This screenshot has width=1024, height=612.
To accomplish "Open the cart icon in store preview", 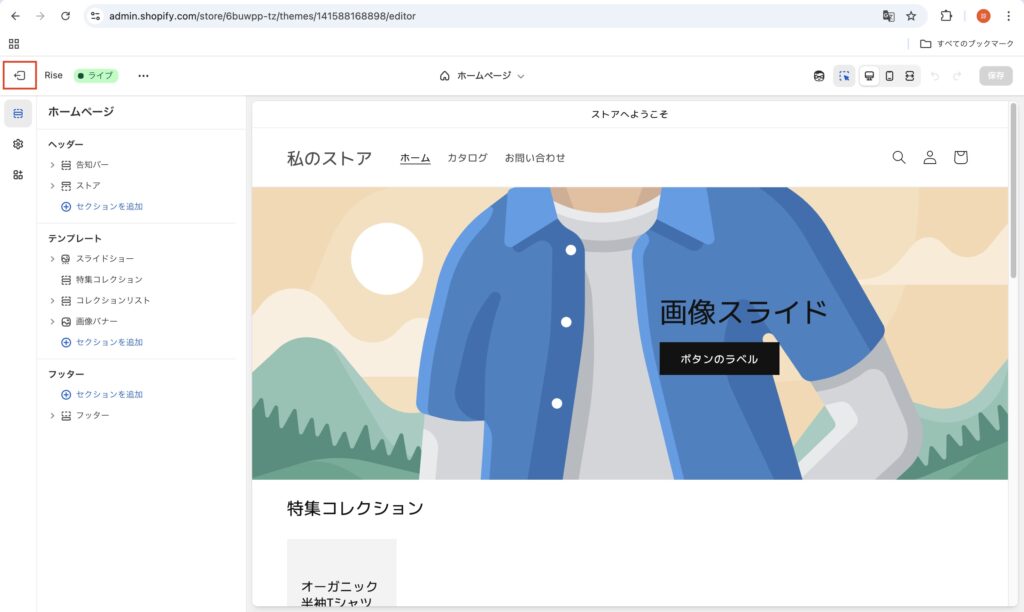I will pos(960,157).
